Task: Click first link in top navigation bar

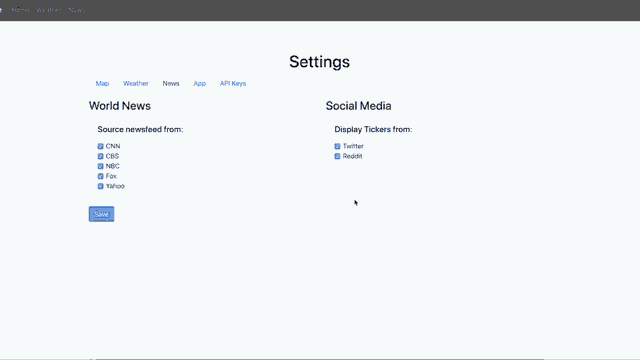Action: 20,10
